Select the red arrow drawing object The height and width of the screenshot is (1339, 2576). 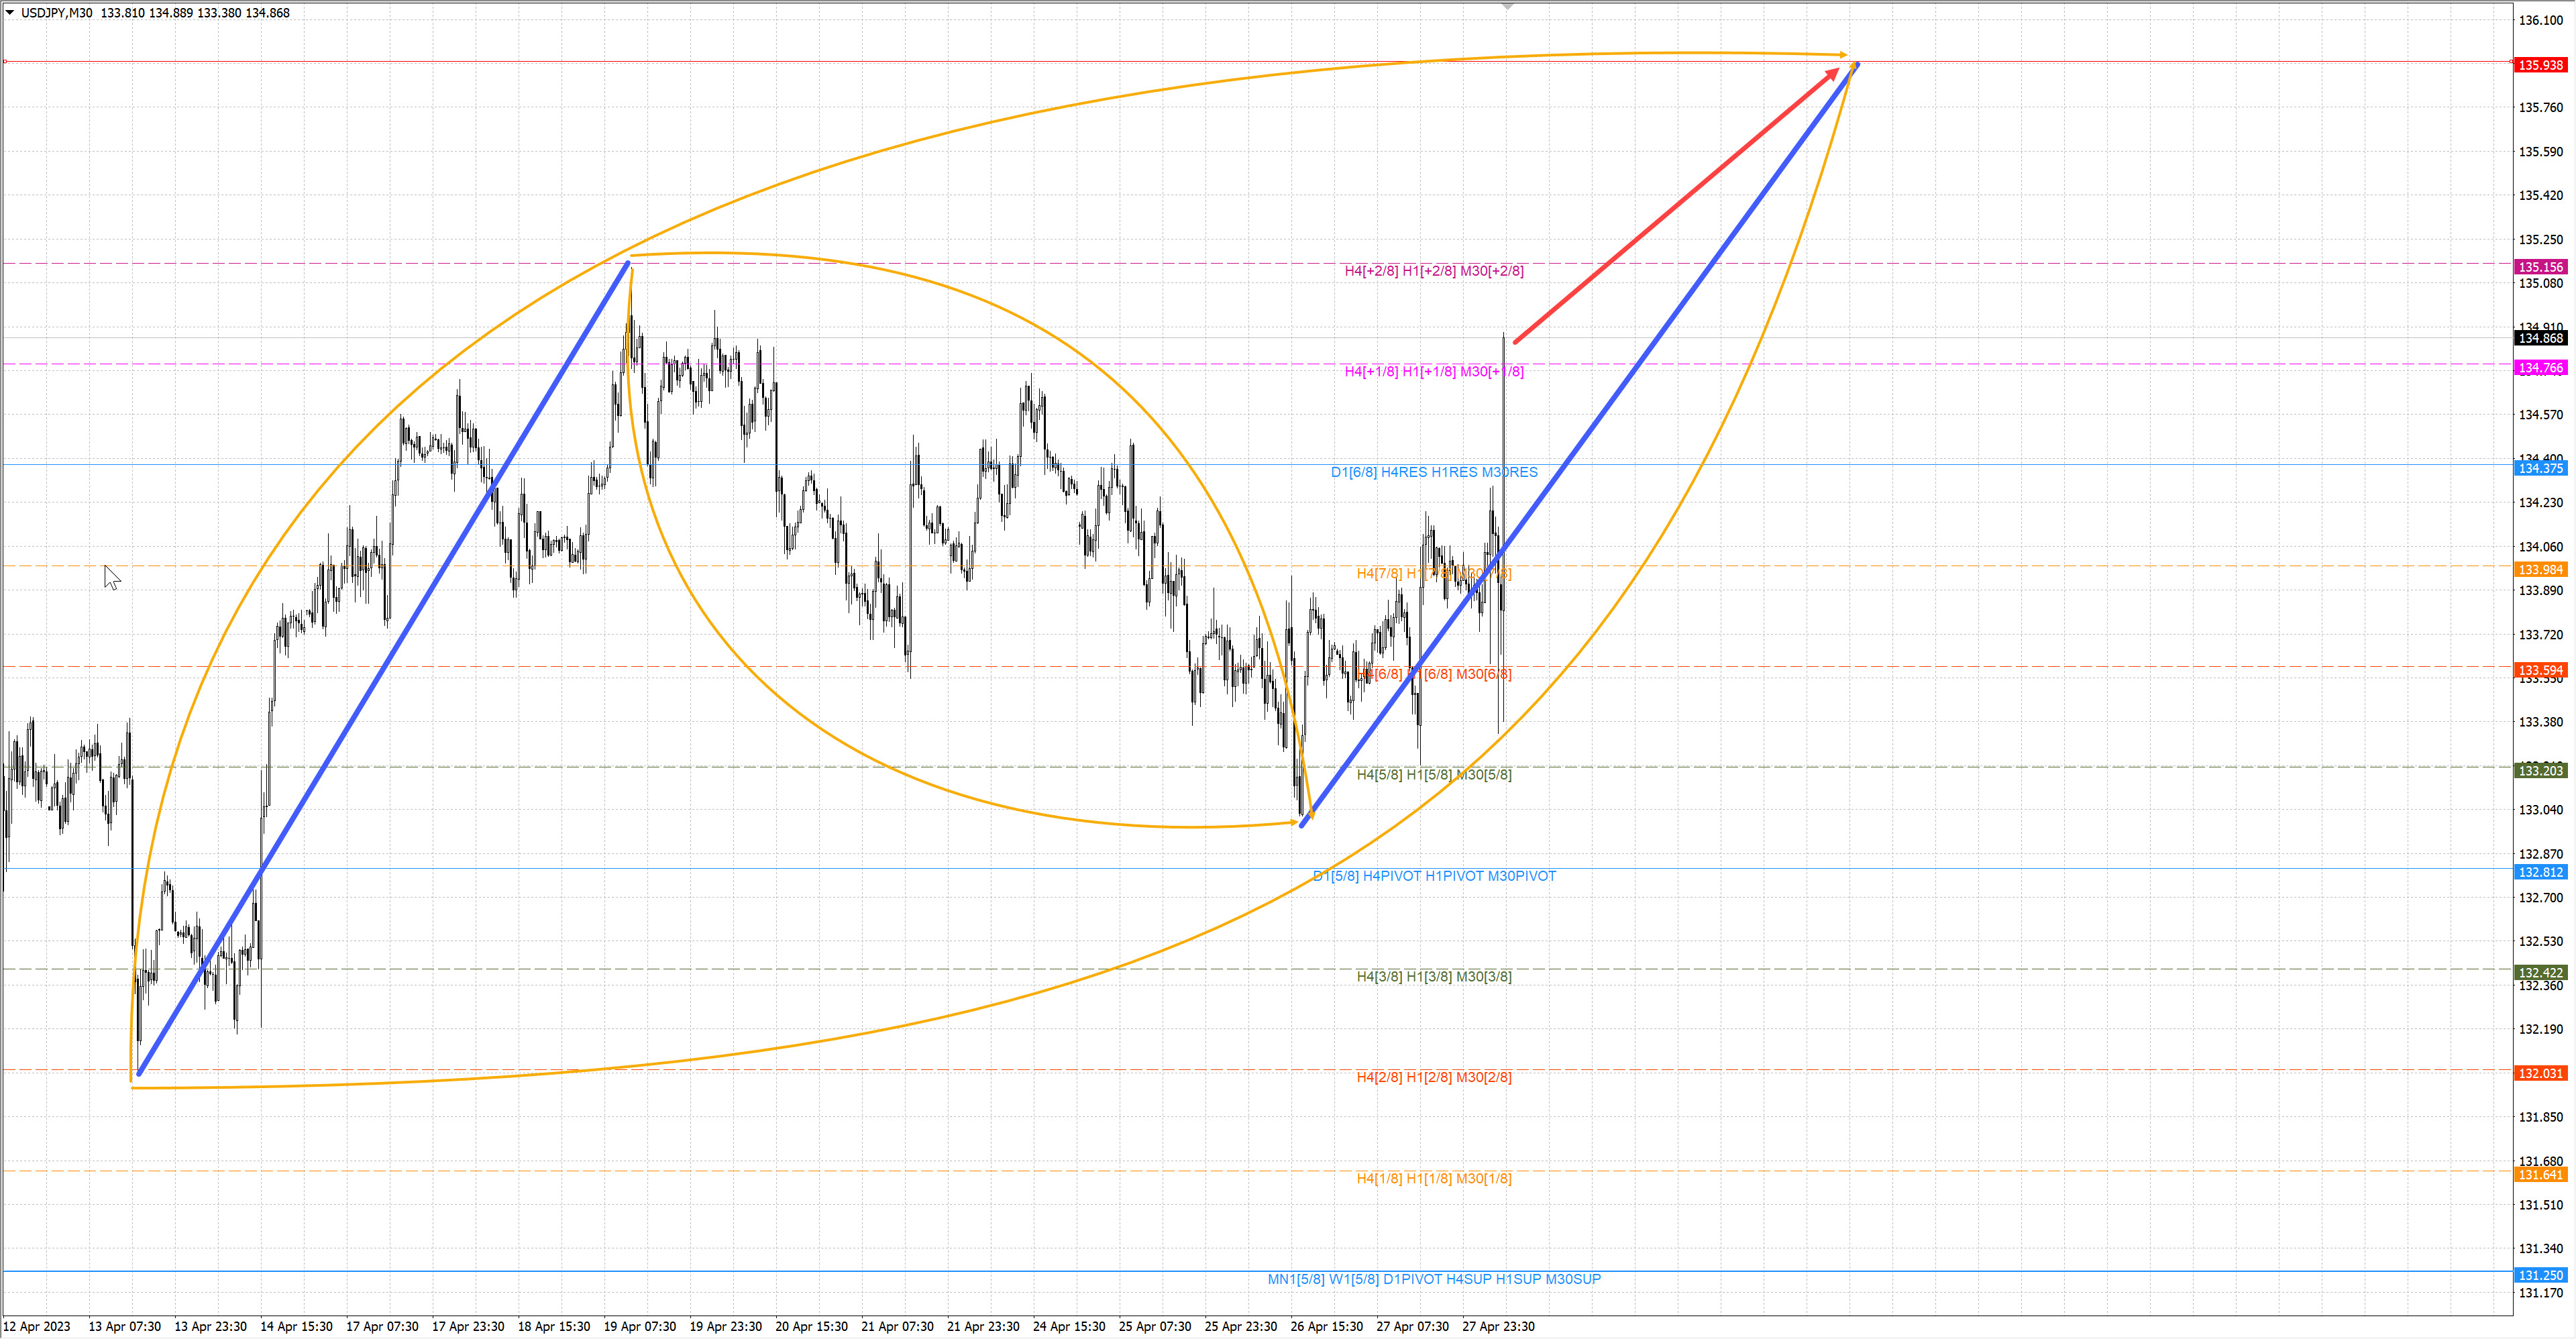click(1676, 205)
